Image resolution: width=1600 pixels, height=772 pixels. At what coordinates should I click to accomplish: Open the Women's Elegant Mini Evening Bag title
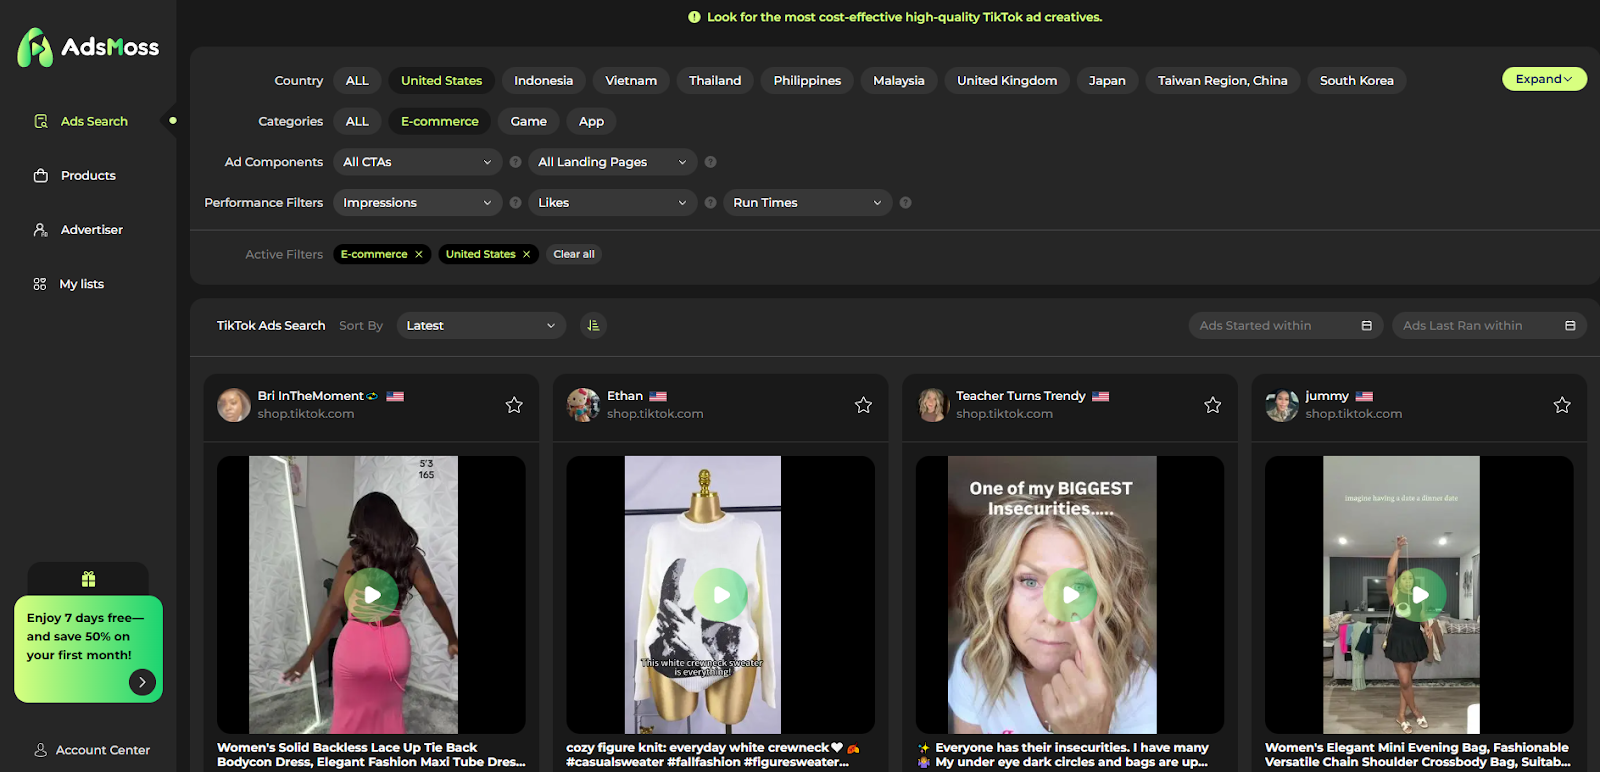coord(1417,755)
